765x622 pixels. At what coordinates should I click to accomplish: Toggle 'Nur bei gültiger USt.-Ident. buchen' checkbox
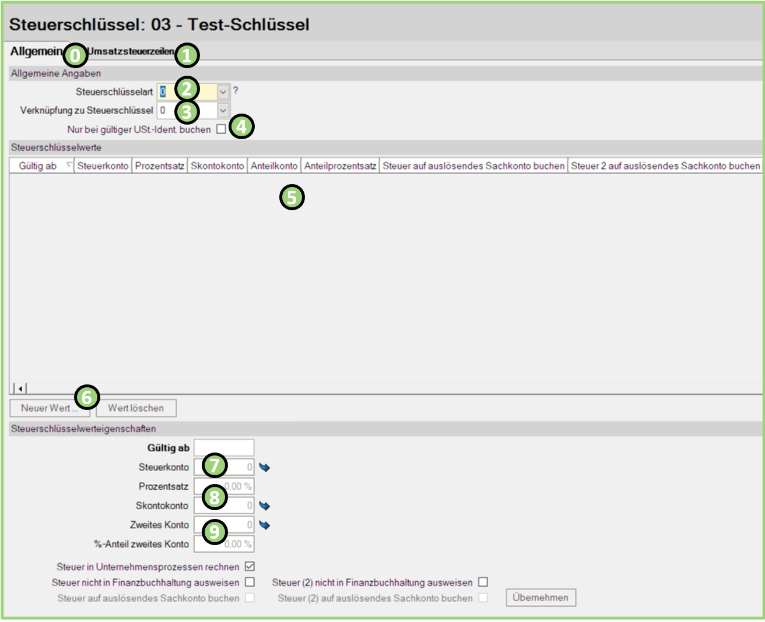click(221, 129)
